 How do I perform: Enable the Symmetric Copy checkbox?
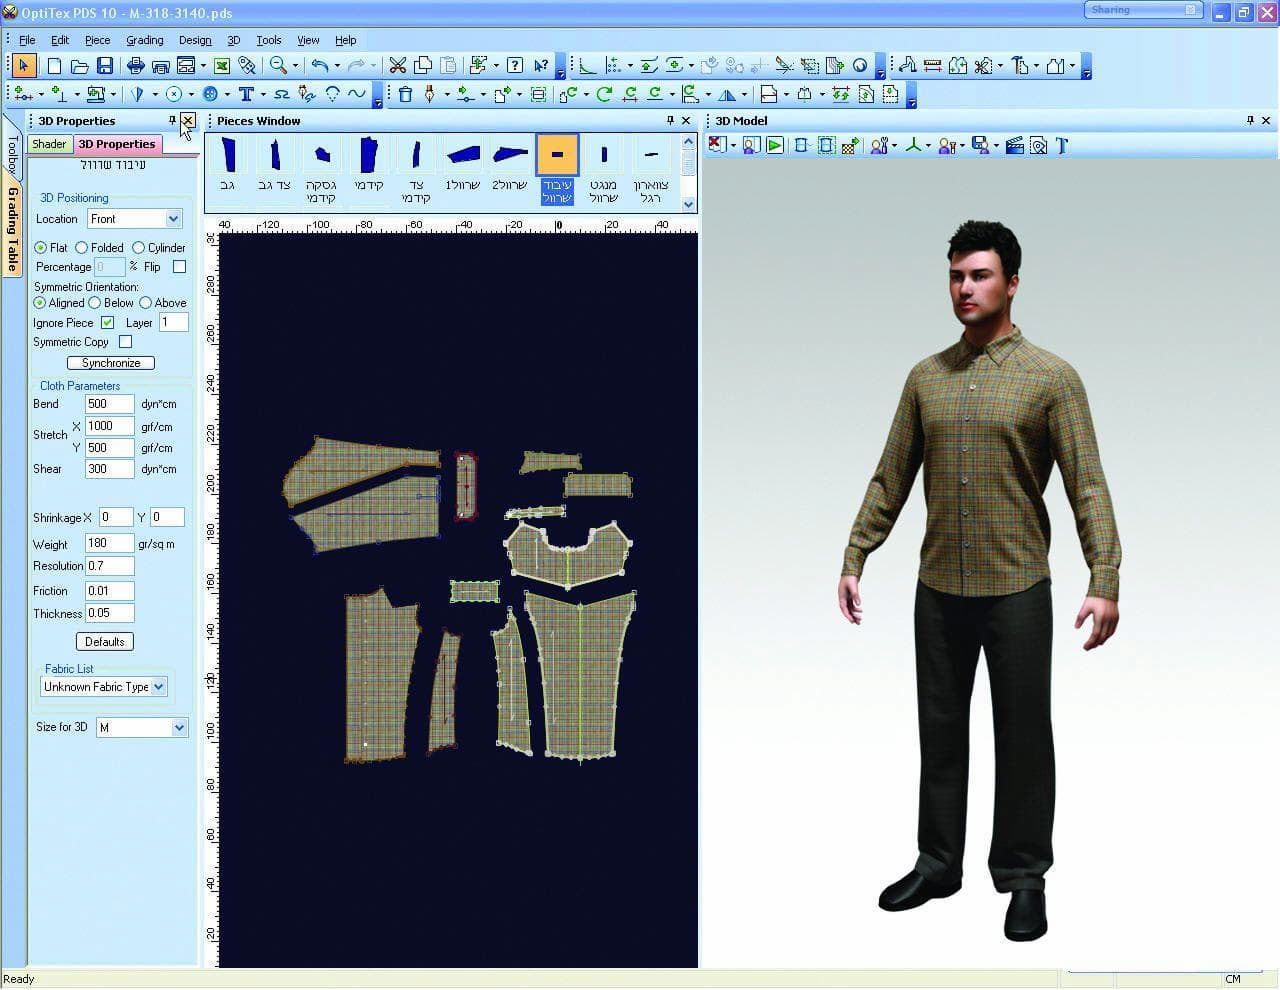(x=126, y=342)
